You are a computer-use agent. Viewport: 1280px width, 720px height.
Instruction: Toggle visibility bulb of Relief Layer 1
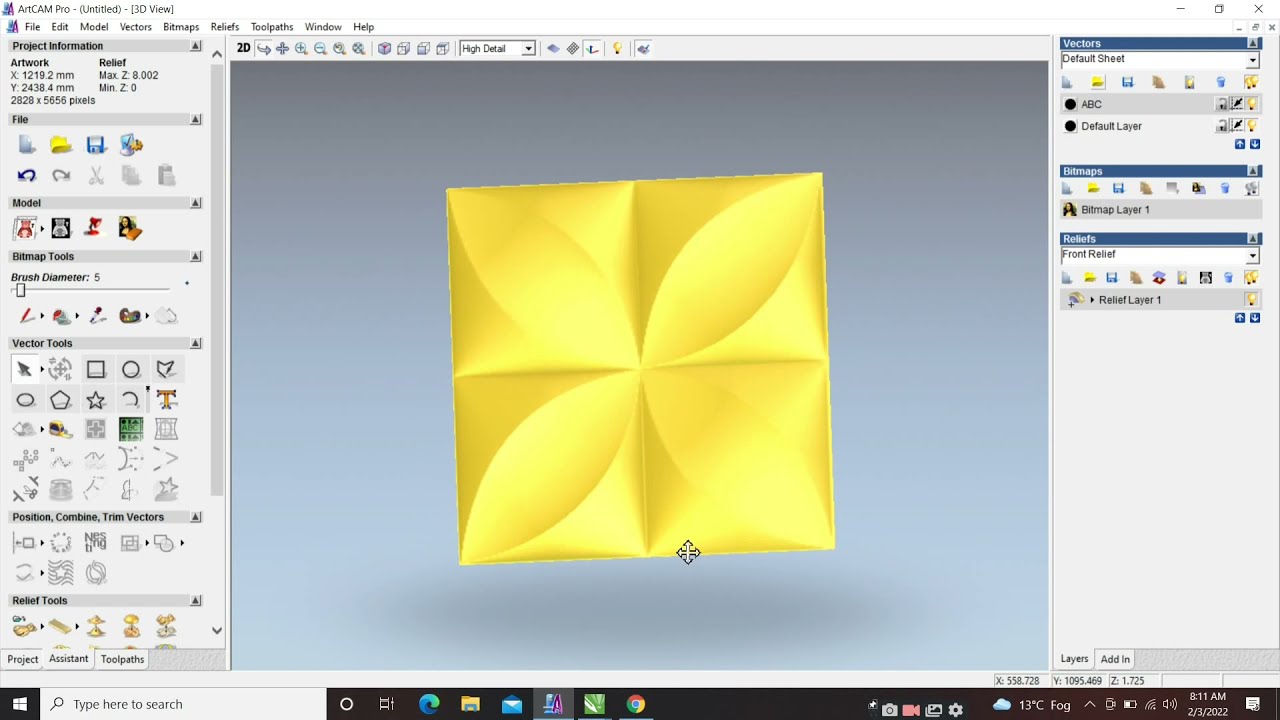[1251, 300]
